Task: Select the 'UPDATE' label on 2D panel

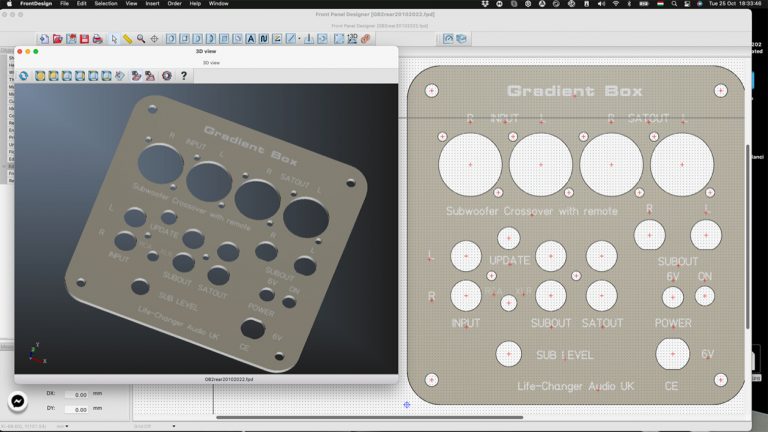Action: 509,261
